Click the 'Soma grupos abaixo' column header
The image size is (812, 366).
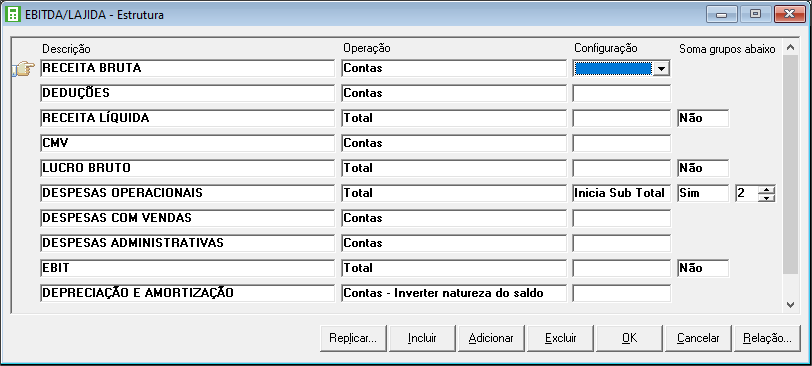pyautogui.click(x=727, y=49)
